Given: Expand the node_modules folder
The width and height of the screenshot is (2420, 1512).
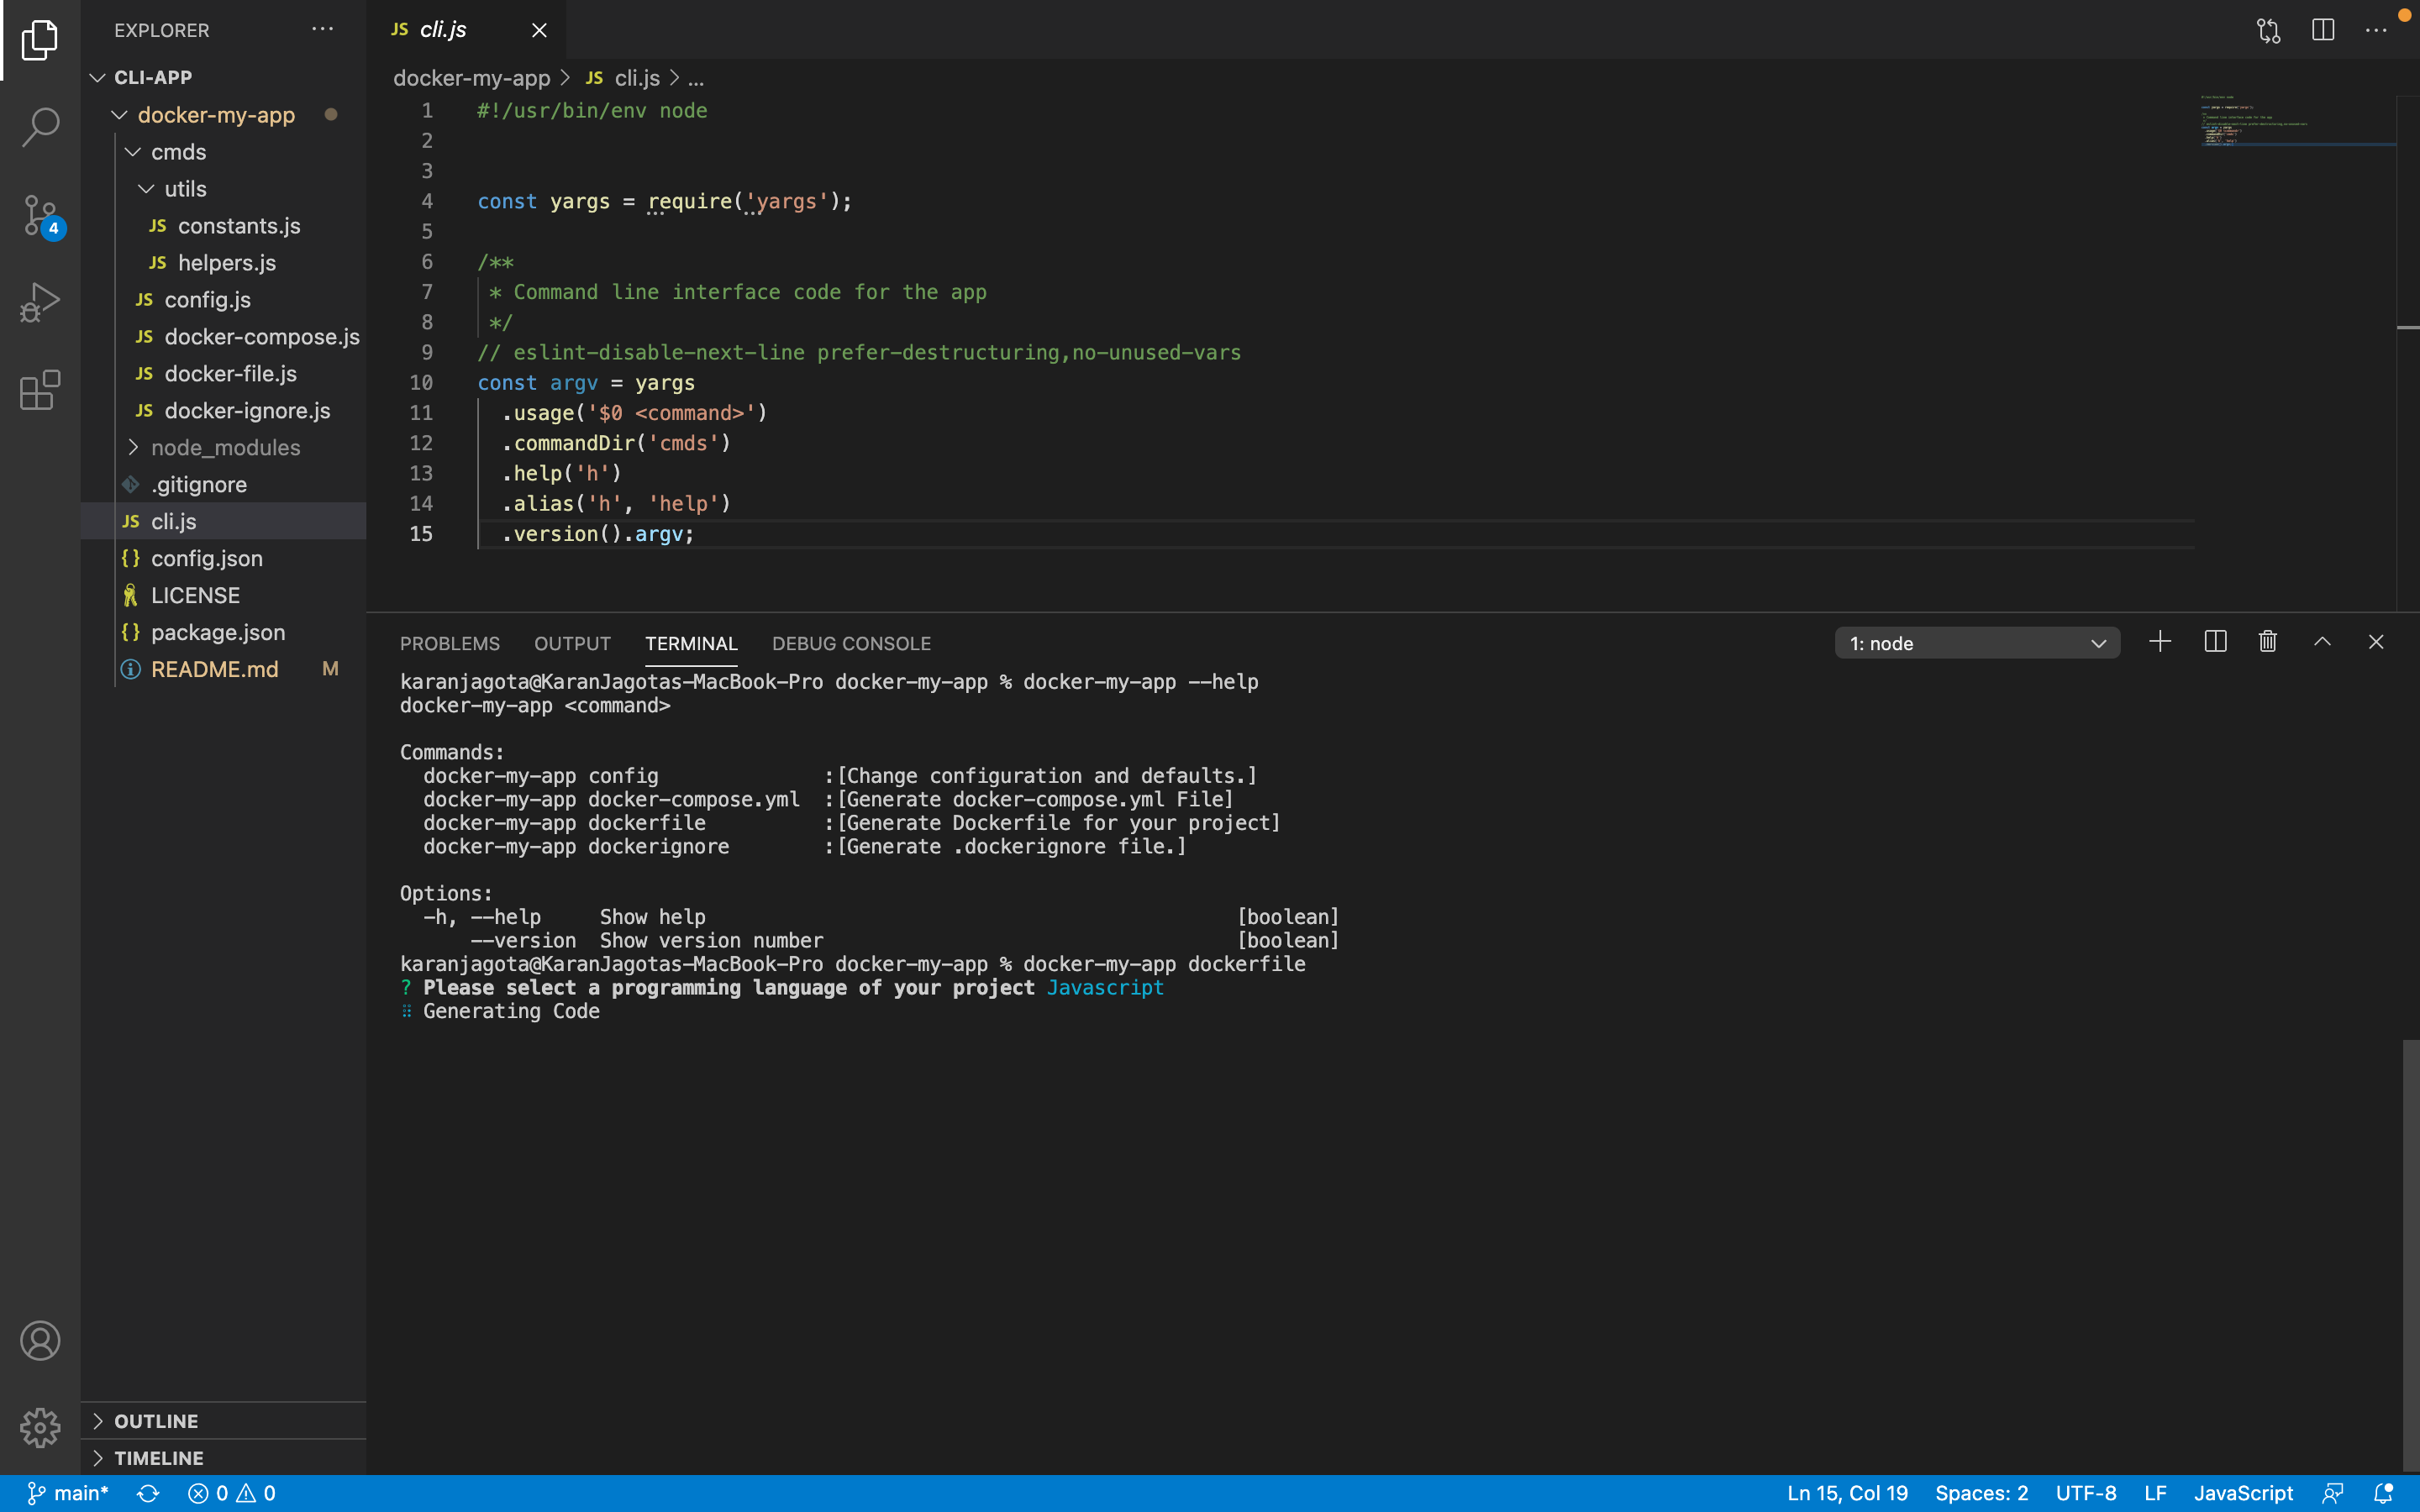Looking at the screenshot, I should click(225, 447).
